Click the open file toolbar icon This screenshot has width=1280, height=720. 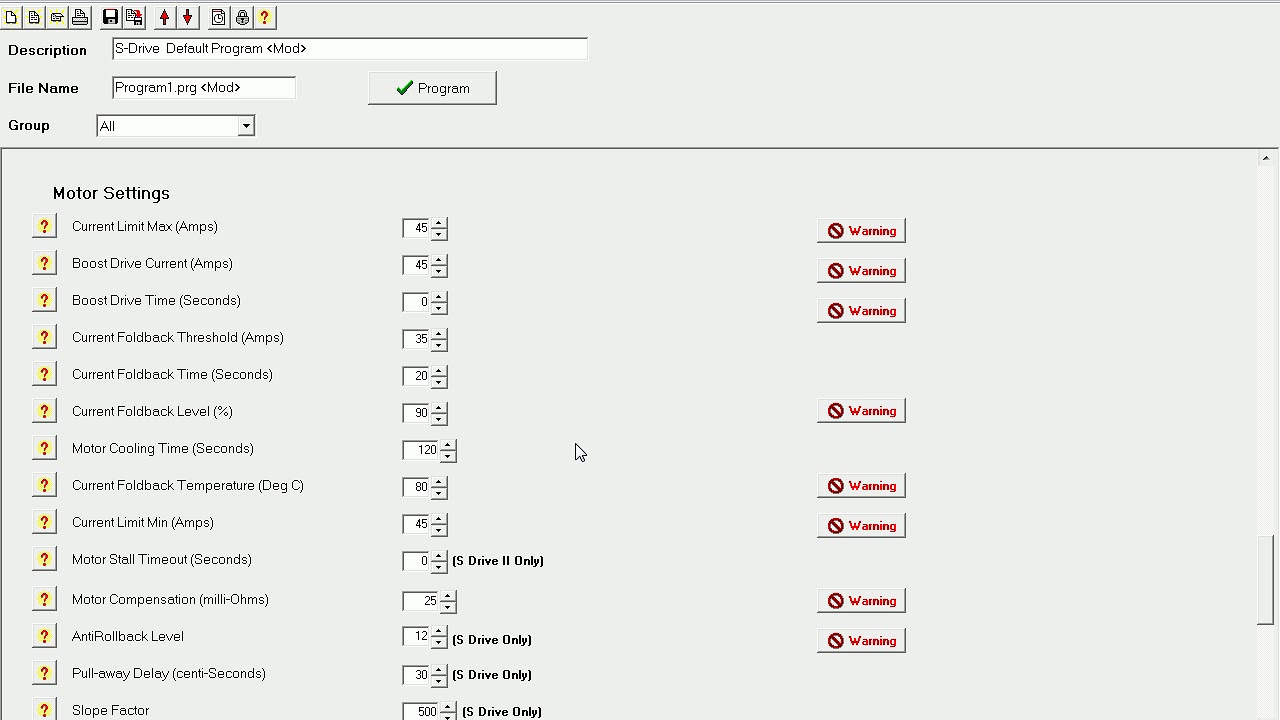click(x=57, y=17)
